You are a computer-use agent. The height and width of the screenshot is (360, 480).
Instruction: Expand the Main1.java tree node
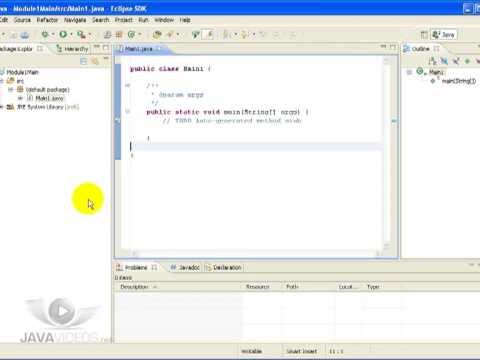click(x=20, y=98)
